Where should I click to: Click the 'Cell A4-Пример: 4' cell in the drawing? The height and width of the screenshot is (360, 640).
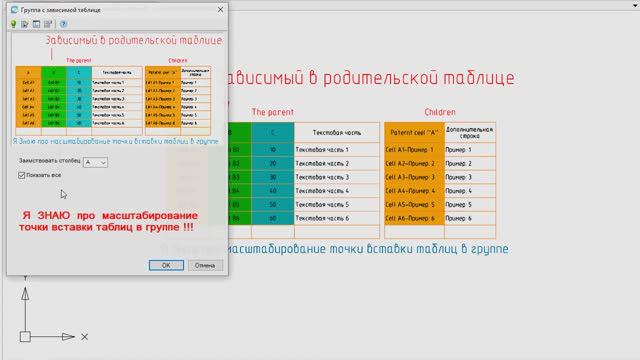pyautogui.click(x=414, y=191)
